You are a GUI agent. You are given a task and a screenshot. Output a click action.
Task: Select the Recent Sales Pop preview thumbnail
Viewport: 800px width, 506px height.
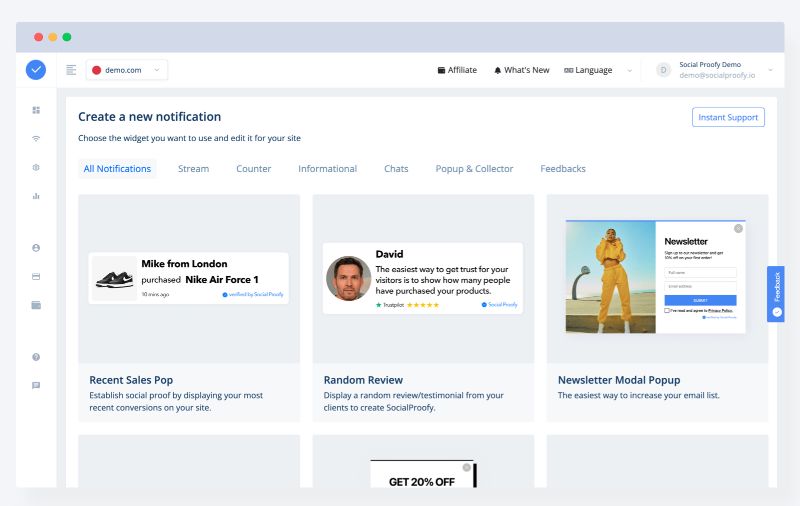click(x=189, y=279)
